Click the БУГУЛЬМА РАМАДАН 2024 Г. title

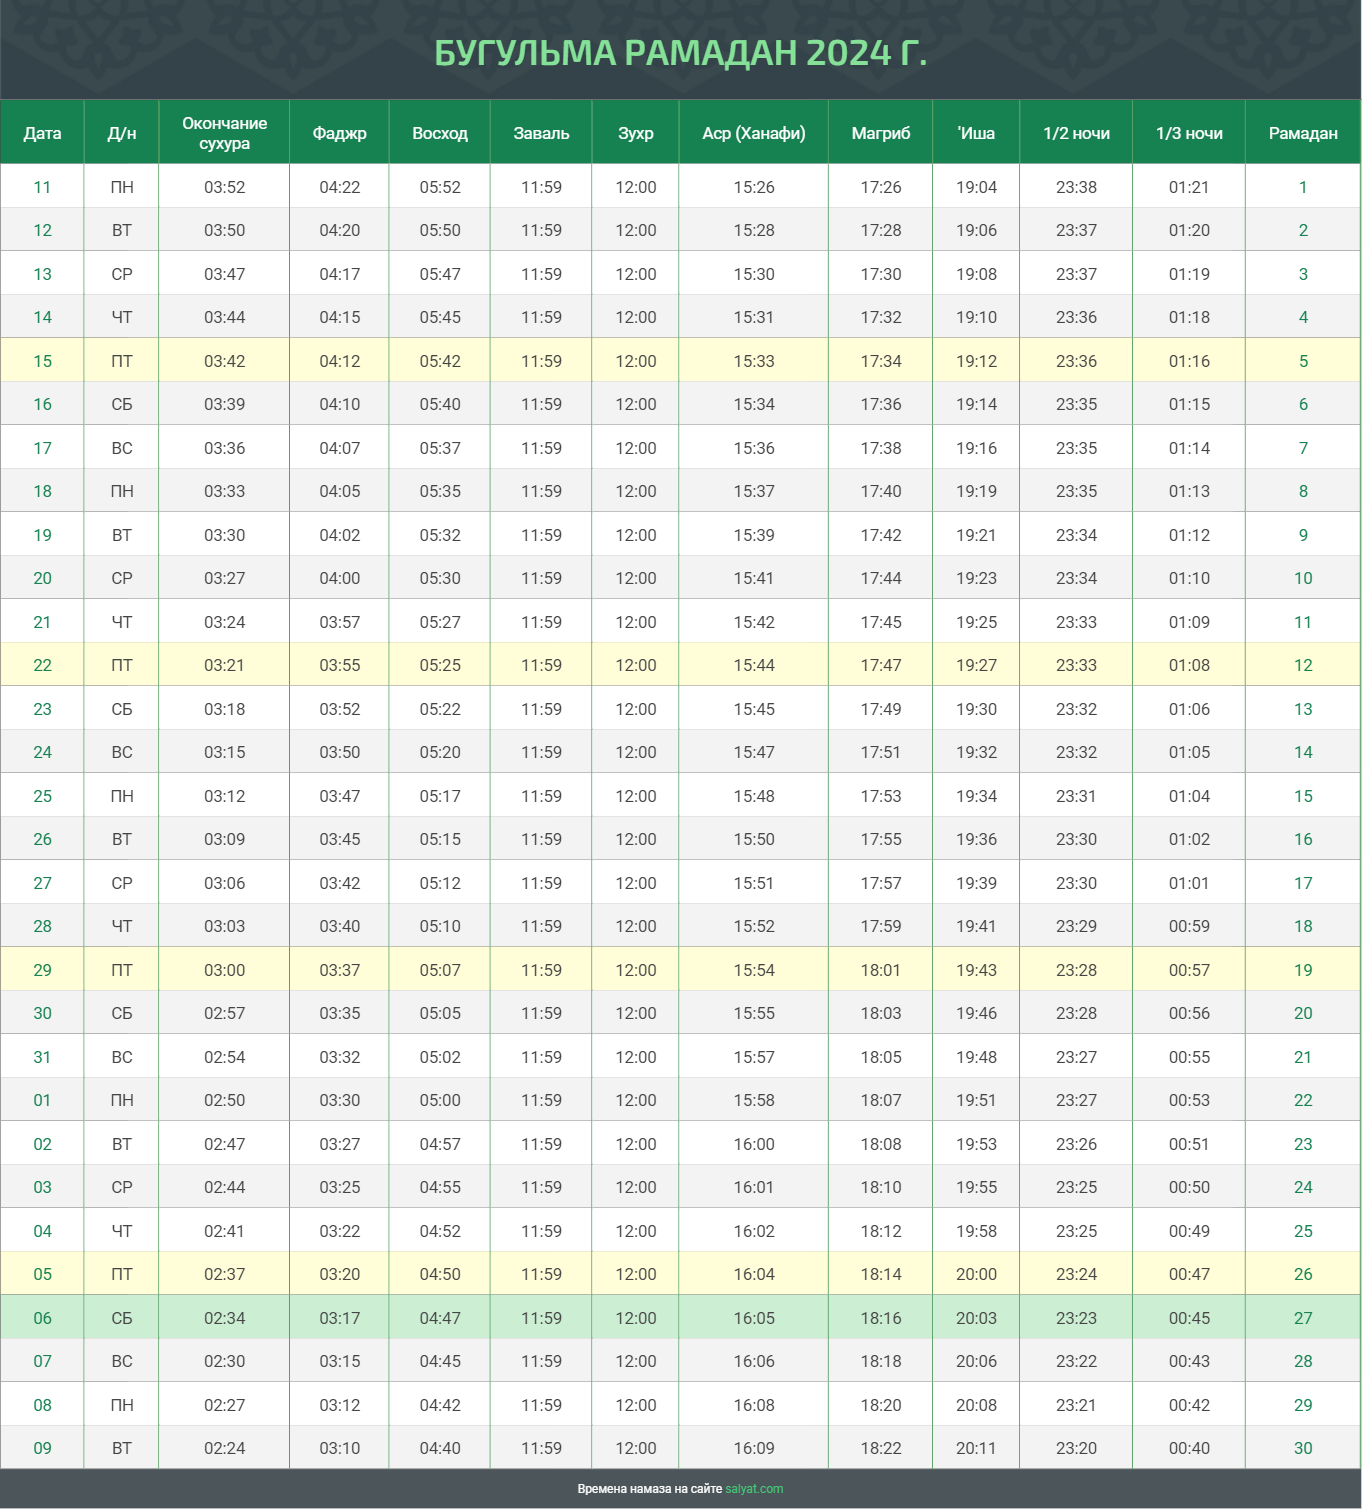tap(680, 53)
